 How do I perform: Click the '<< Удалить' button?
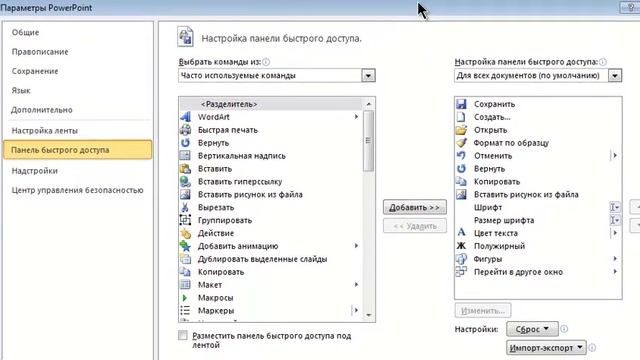(x=415, y=226)
